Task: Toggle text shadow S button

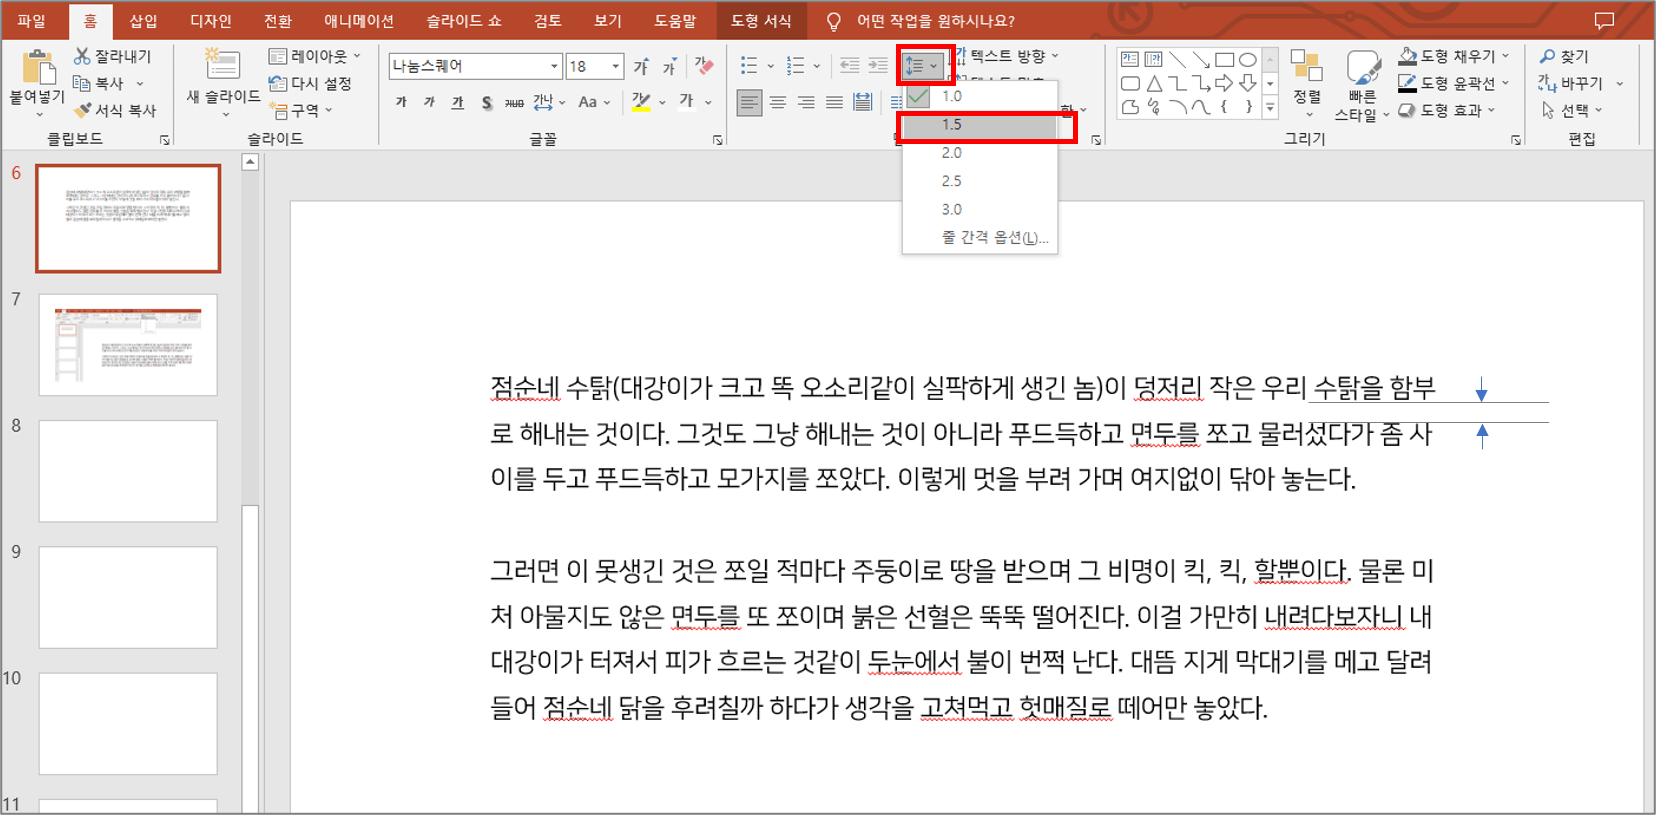Action: pyautogui.click(x=486, y=102)
